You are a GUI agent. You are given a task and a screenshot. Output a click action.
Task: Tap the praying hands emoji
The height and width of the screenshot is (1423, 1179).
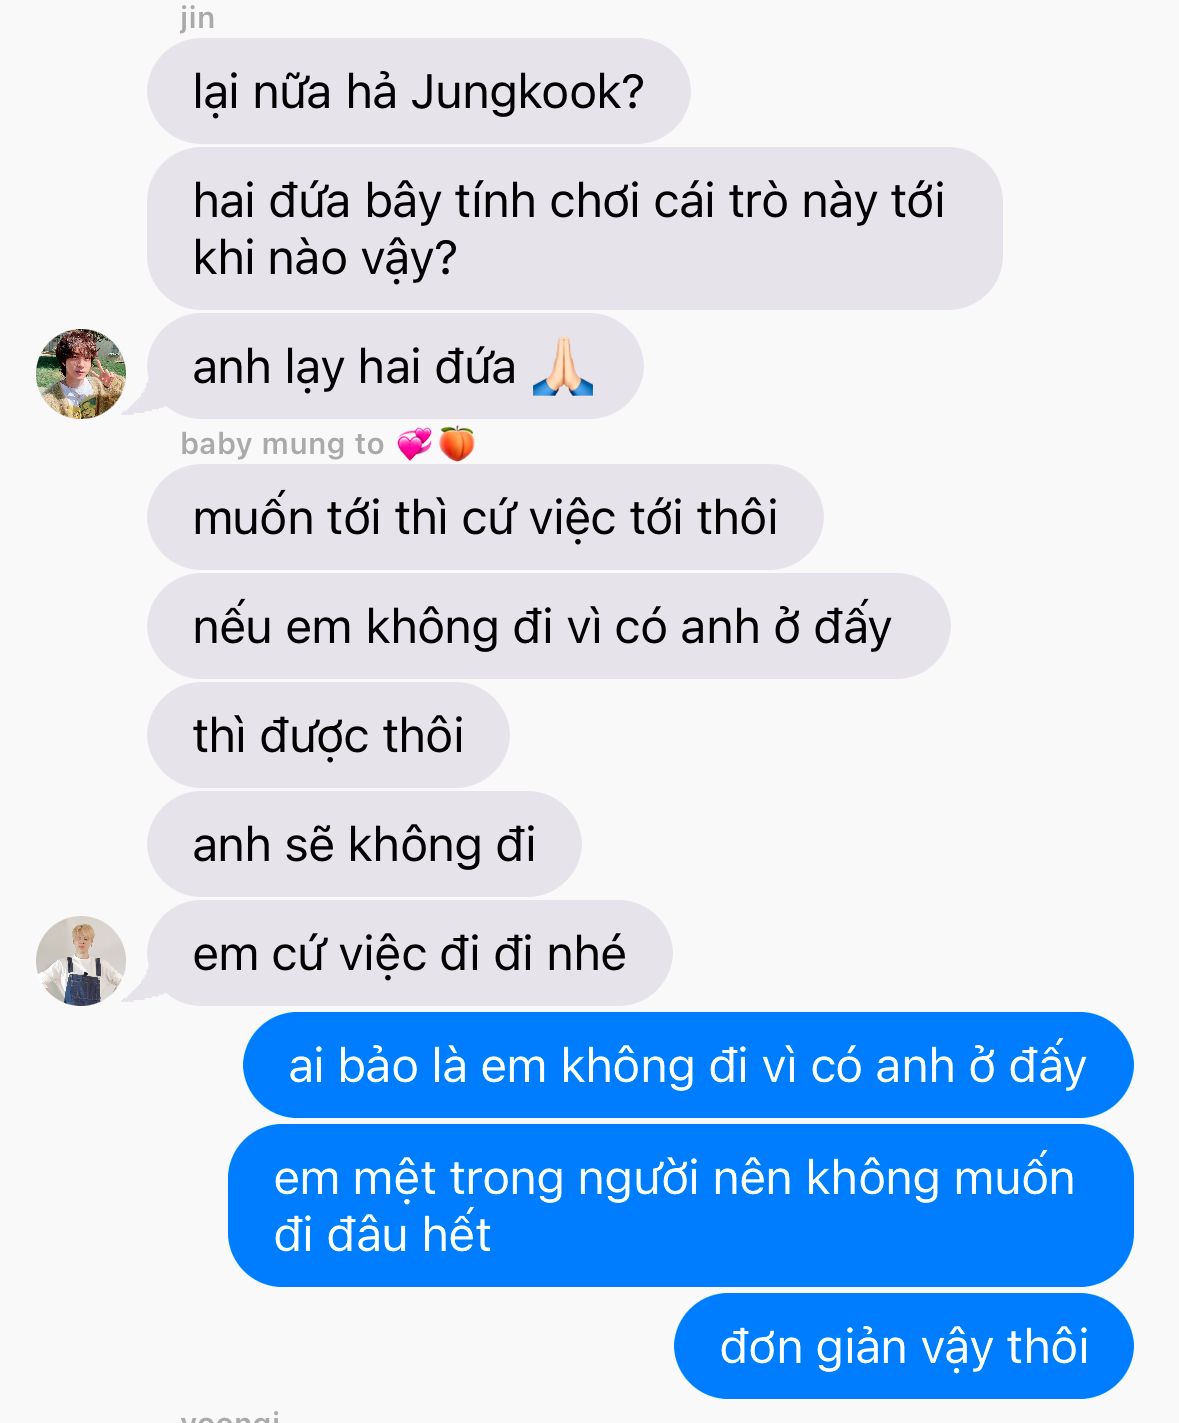pyautogui.click(x=563, y=367)
